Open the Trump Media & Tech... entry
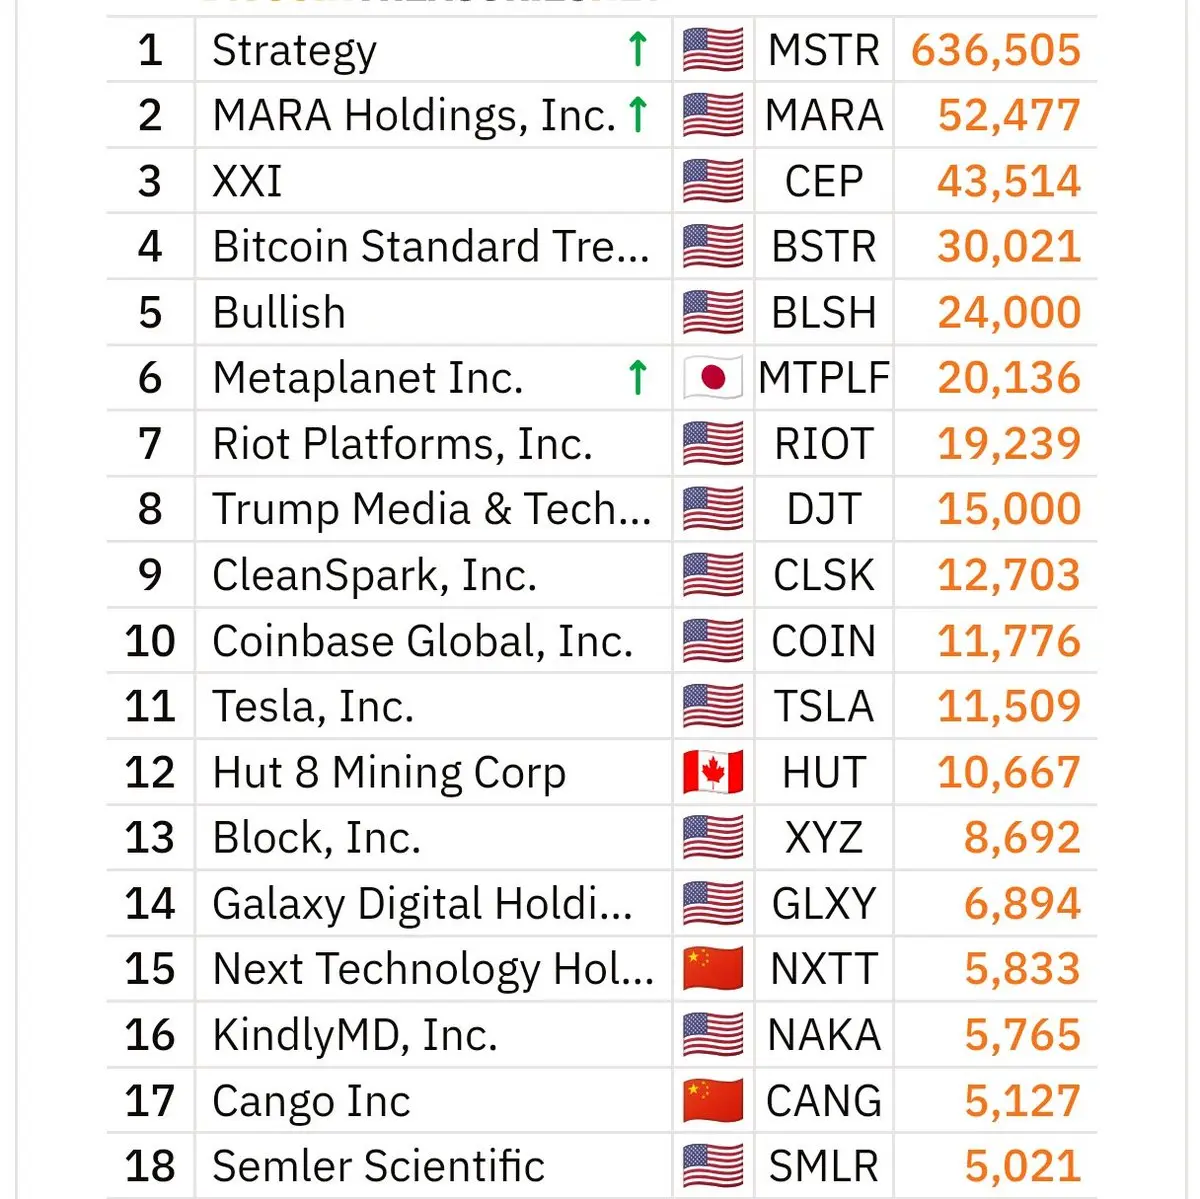 432,509
